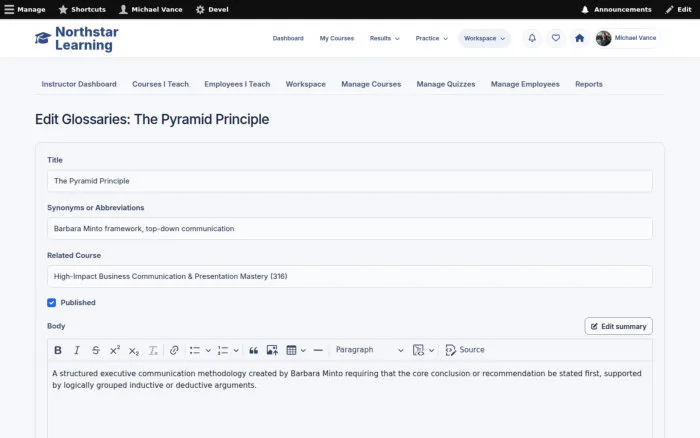Image resolution: width=700 pixels, height=438 pixels.
Task: Click the Synonyms or Abbreviations field
Action: (x=350, y=229)
